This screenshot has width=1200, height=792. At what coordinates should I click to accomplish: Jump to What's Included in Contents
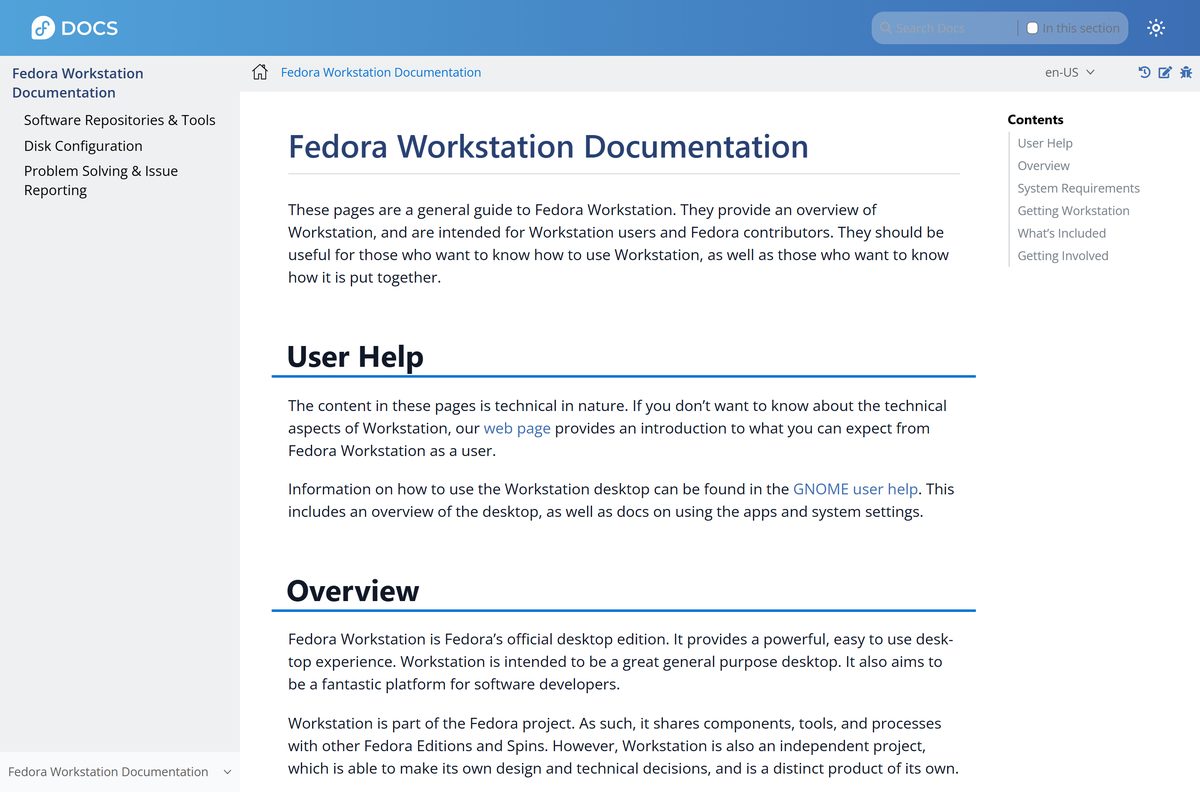click(x=1061, y=233)
